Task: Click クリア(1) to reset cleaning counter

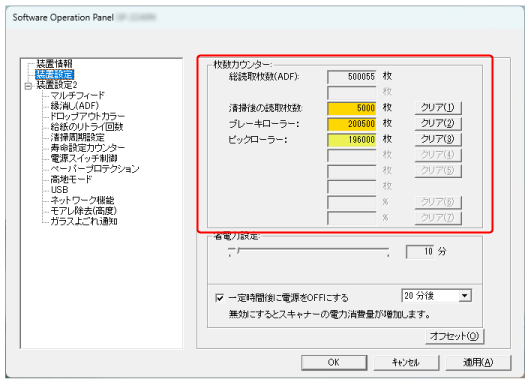Action: [438, 108]
